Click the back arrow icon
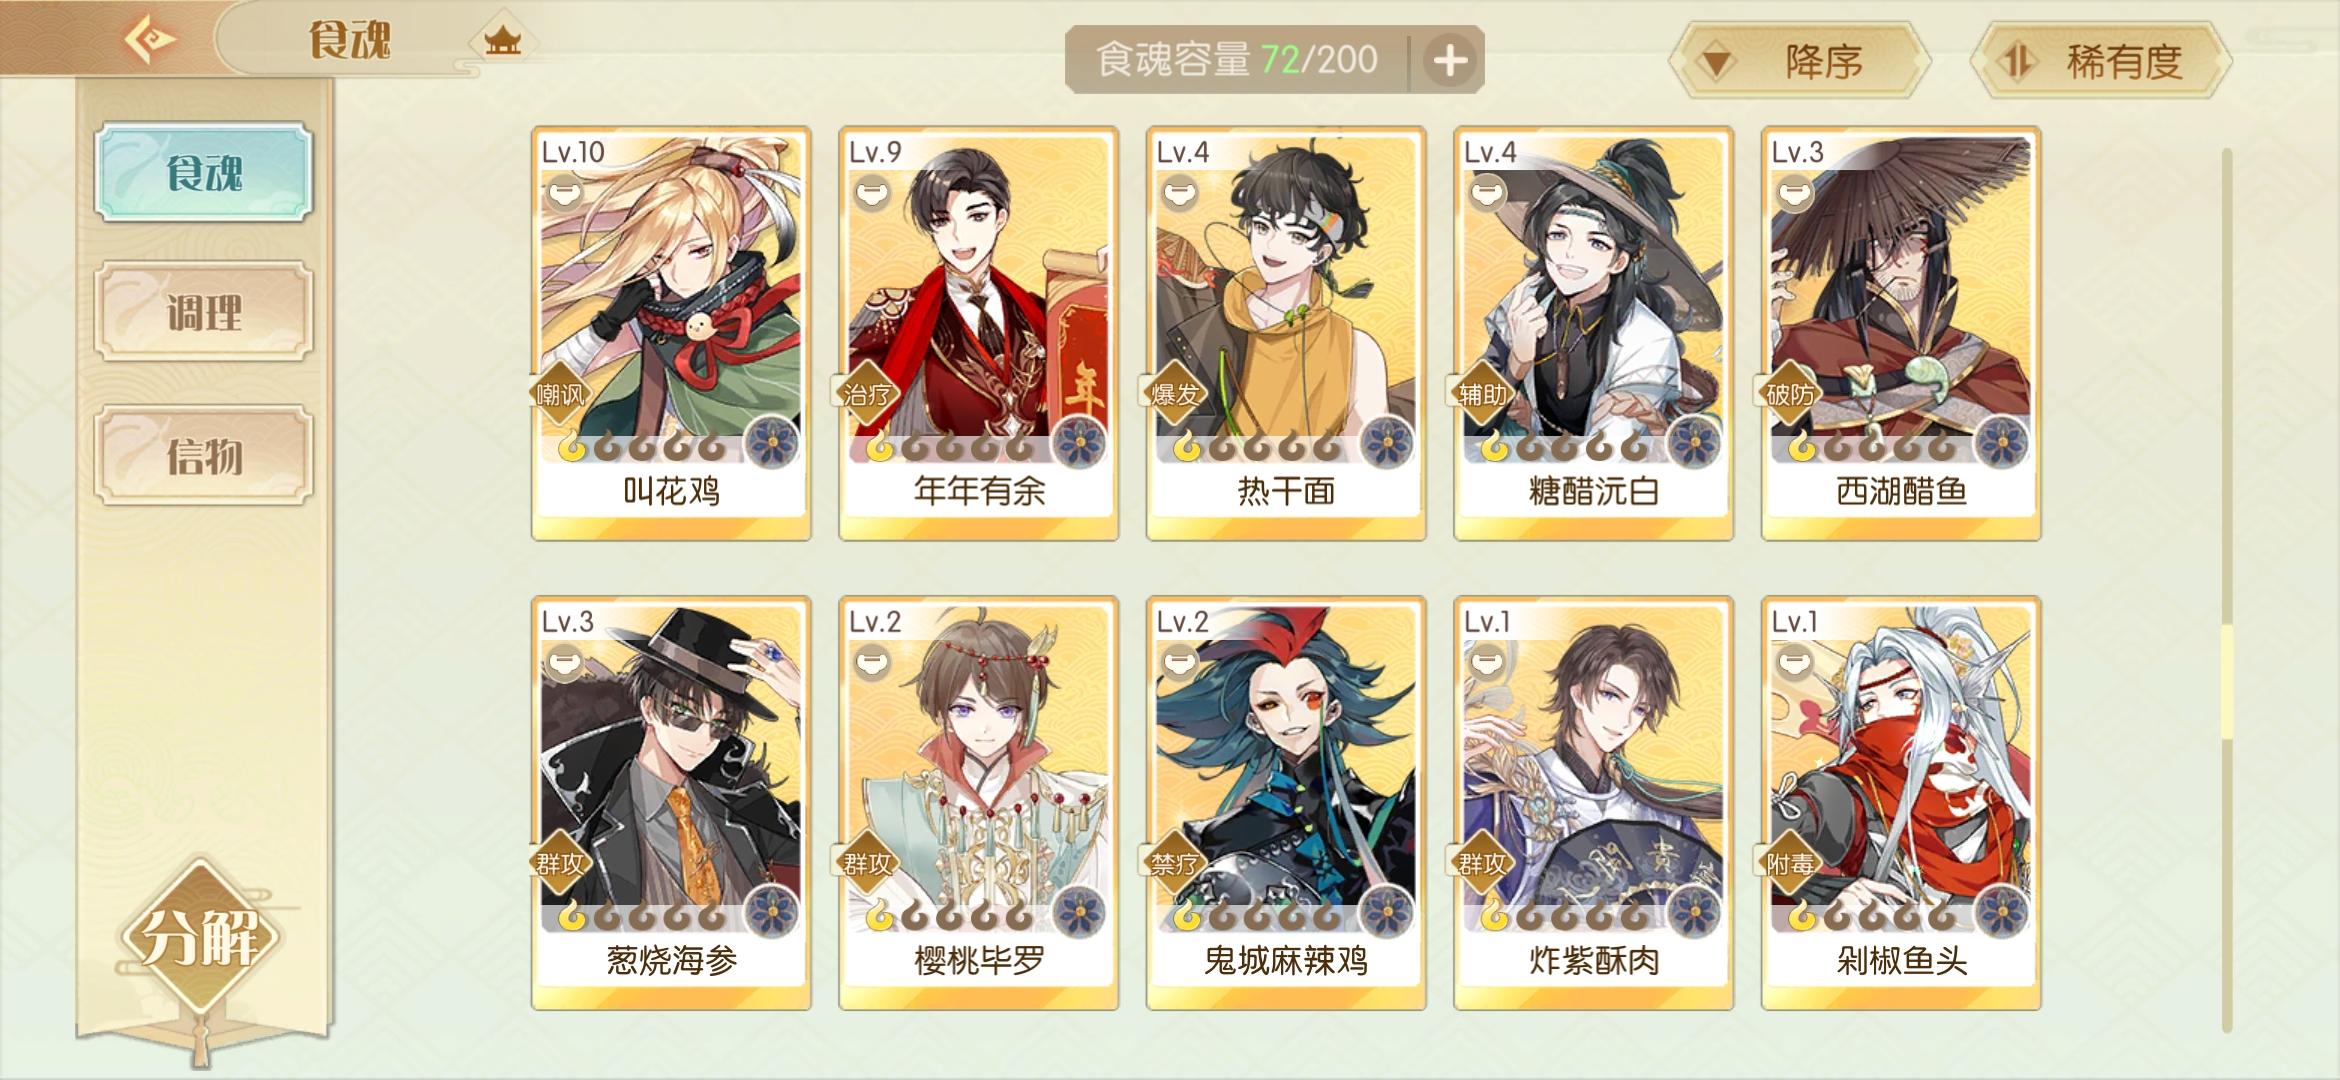 pos(150,40)
